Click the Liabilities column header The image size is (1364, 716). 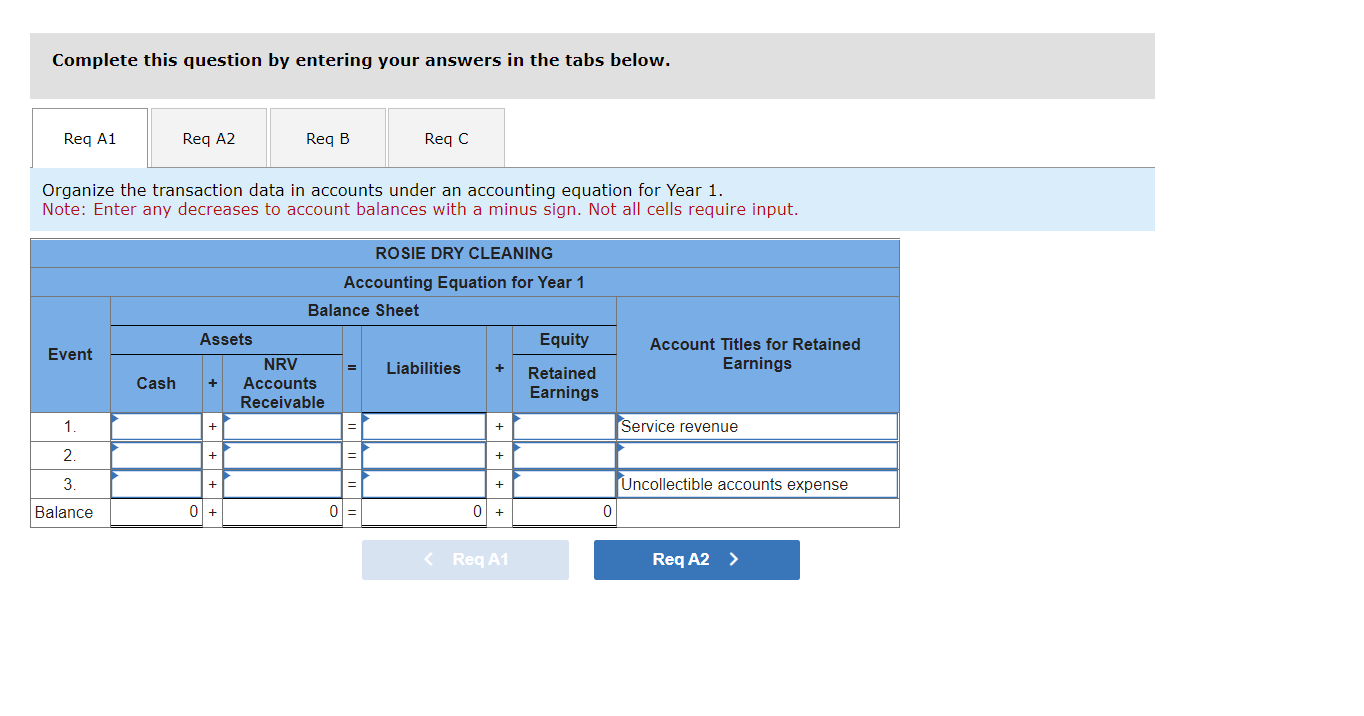tap(424, 369)
